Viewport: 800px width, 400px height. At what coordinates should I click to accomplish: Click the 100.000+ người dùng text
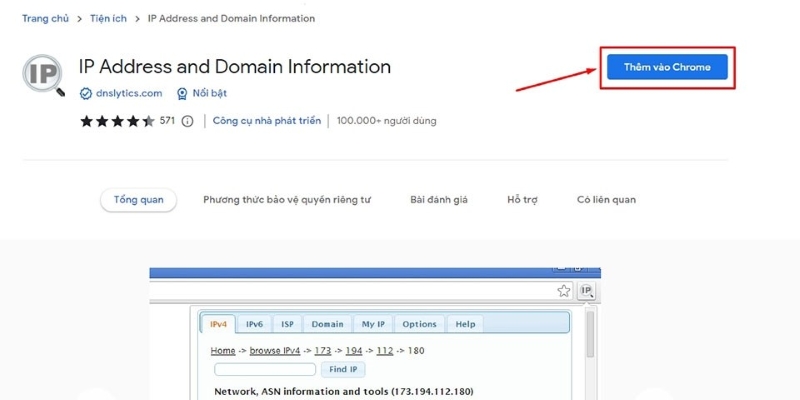pyautogui.click(x=386, y=121)
